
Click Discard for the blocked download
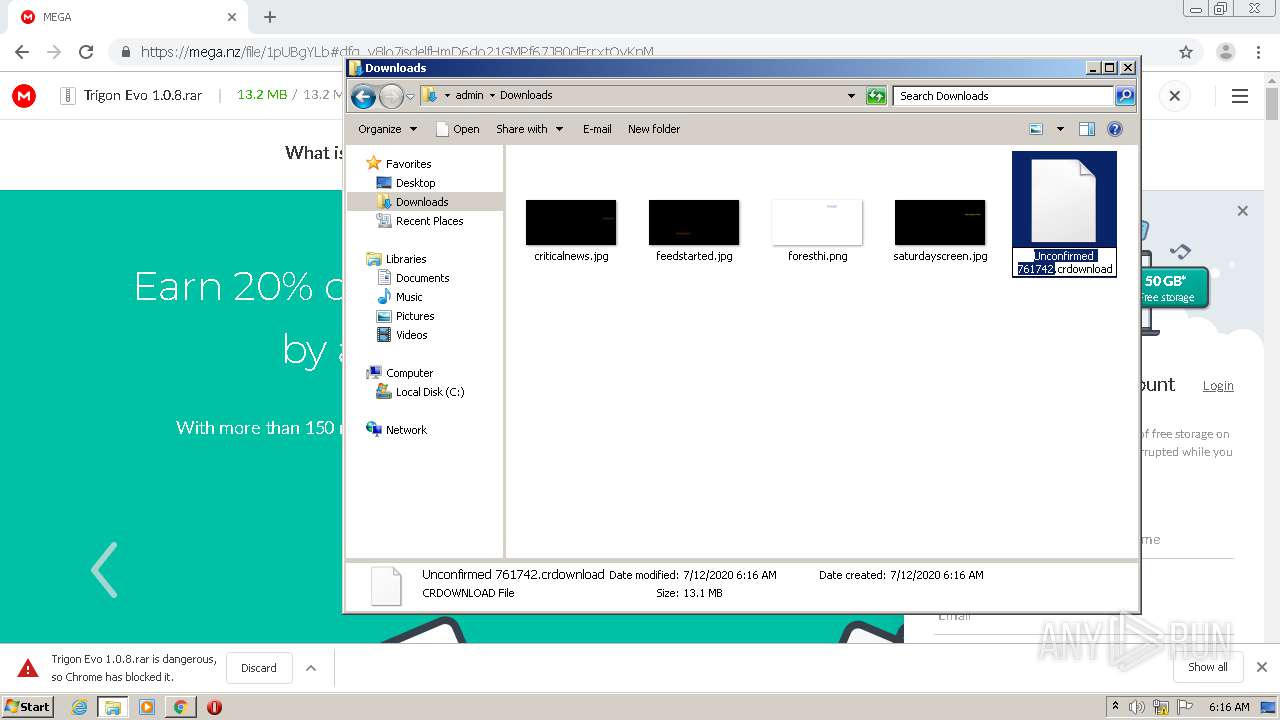click(x=259, y=668)
